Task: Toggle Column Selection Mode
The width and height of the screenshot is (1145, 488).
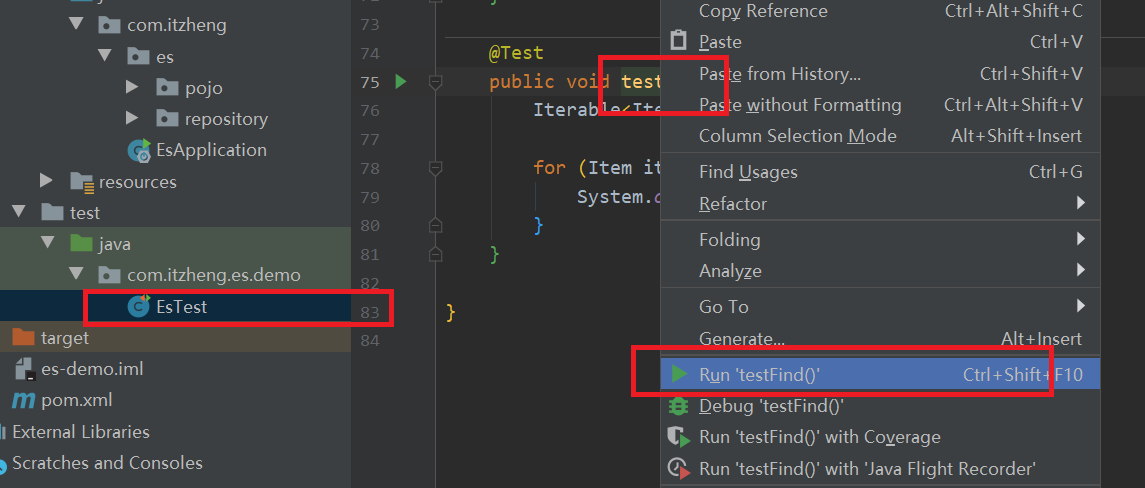Action: point(881,137)
